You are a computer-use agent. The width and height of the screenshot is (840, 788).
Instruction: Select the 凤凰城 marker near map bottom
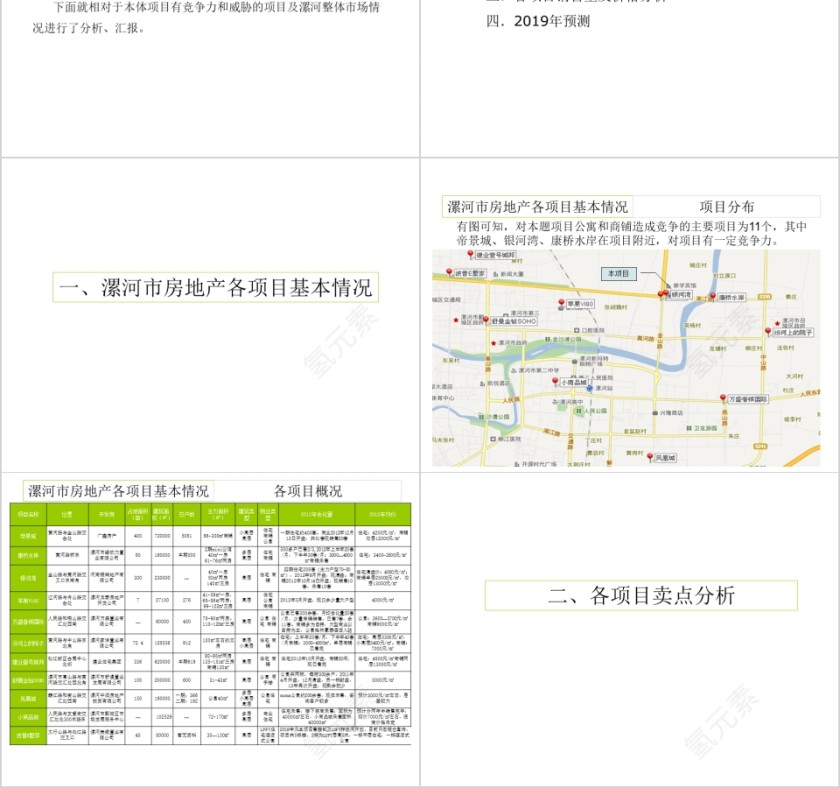(x=652, y=455)
